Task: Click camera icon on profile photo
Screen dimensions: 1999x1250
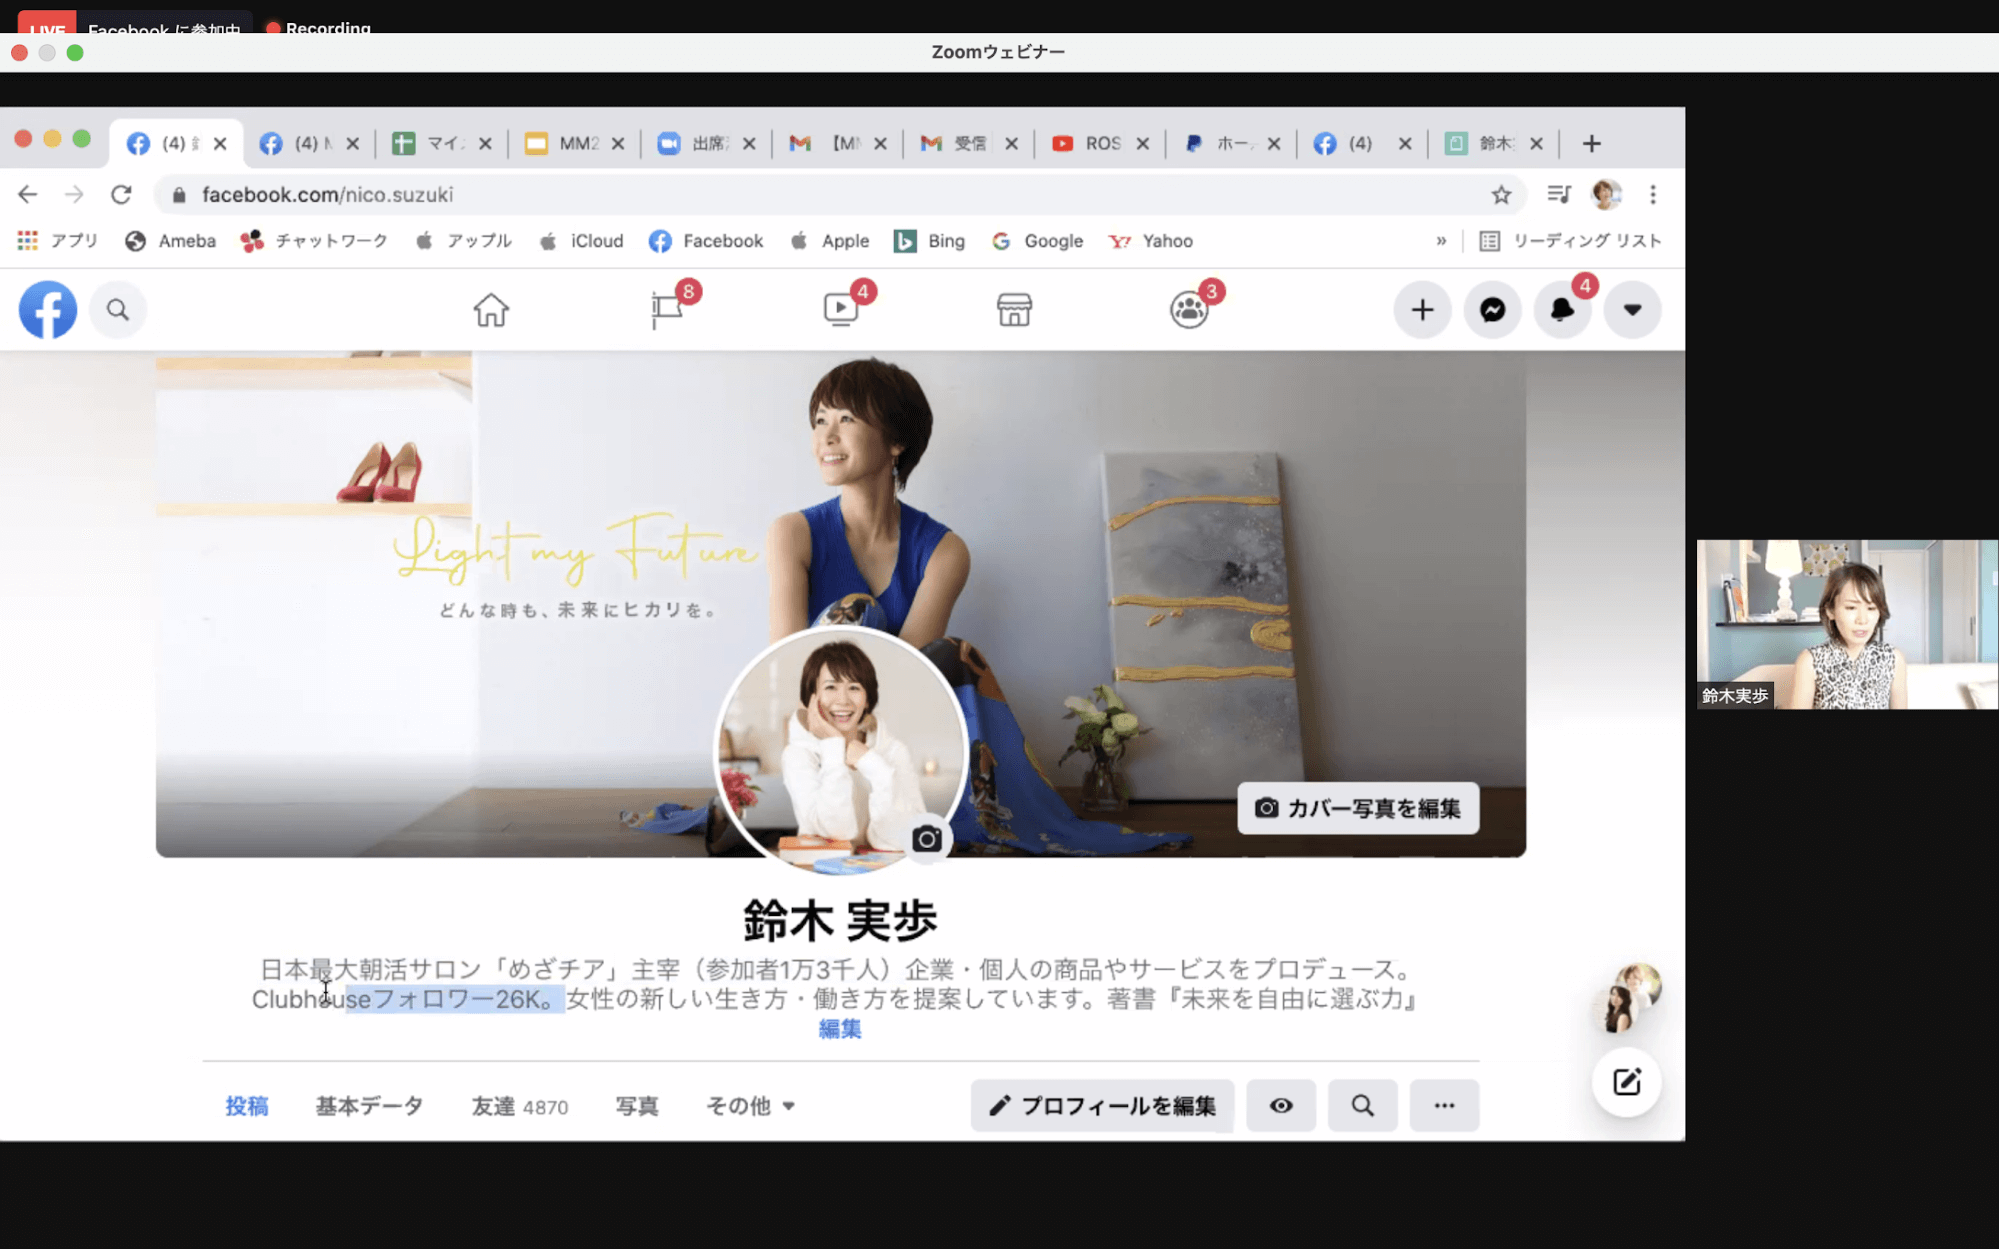Action: 926,839
